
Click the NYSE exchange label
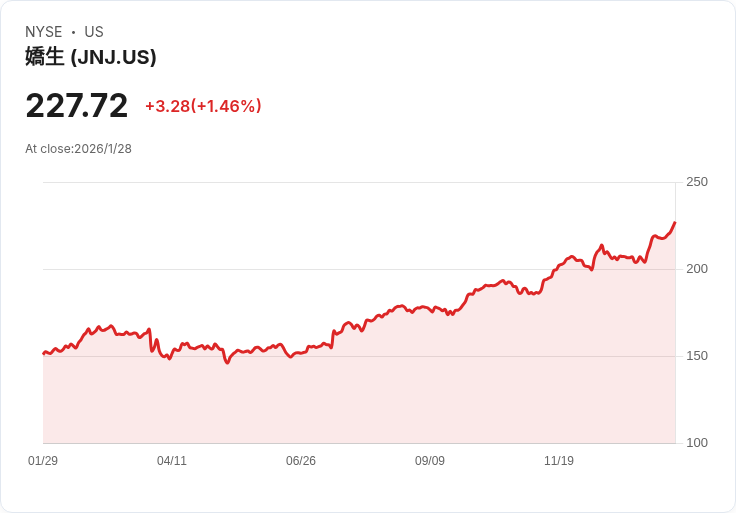(x=44, y=32)
